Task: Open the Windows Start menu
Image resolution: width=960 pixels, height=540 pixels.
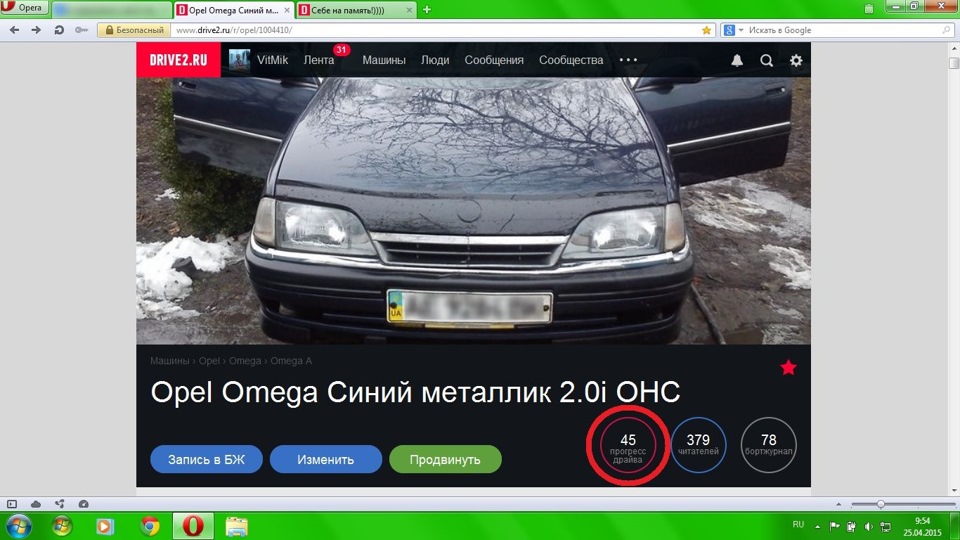Action: point(18,526)
